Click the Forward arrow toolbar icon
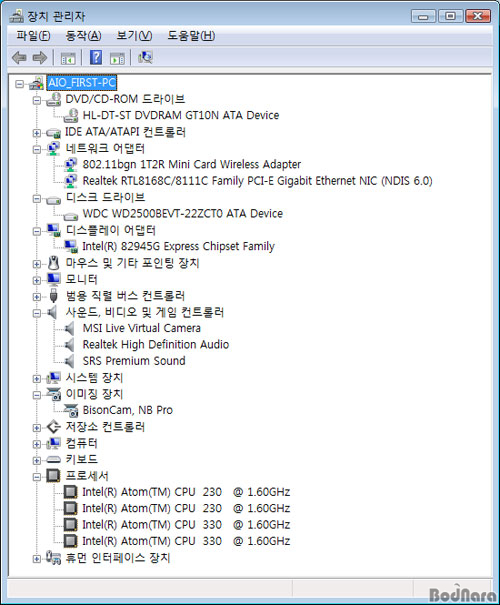This screenshot has width=500, height=605. (x=39, y=58)
